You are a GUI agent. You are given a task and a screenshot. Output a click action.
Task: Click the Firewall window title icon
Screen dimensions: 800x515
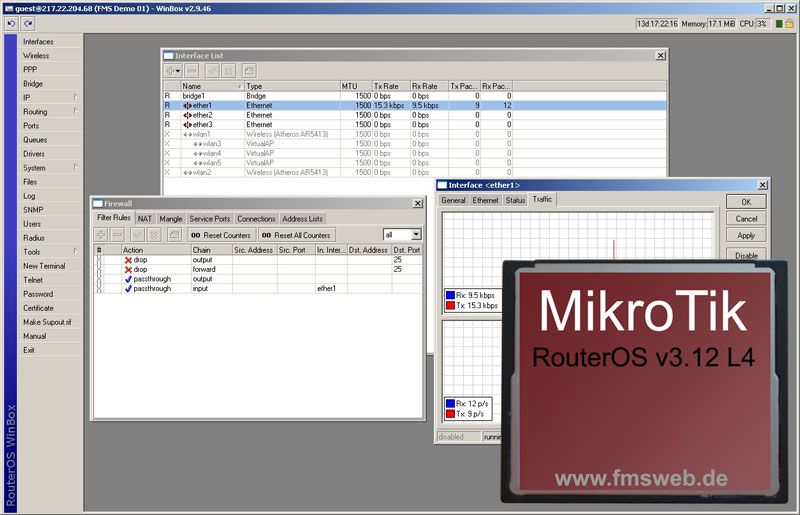(x=98, y=204)
